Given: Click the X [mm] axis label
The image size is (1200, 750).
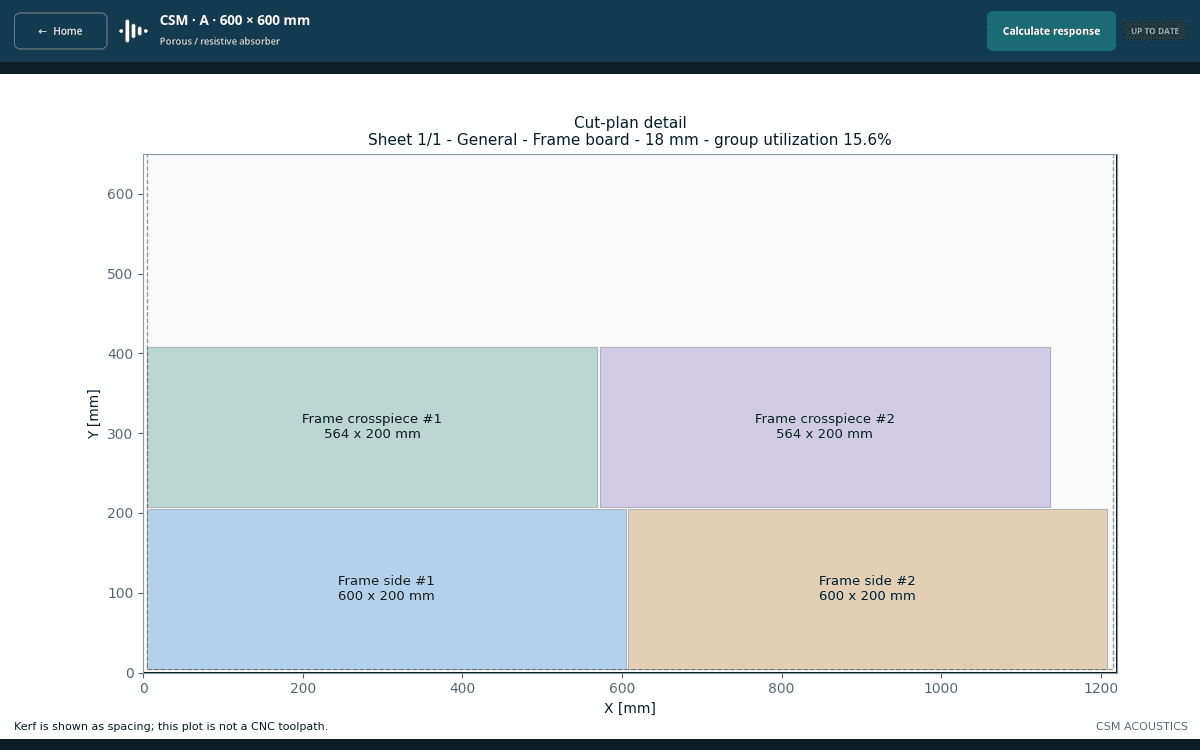Looking at the screenshot, I should [630, 708].
